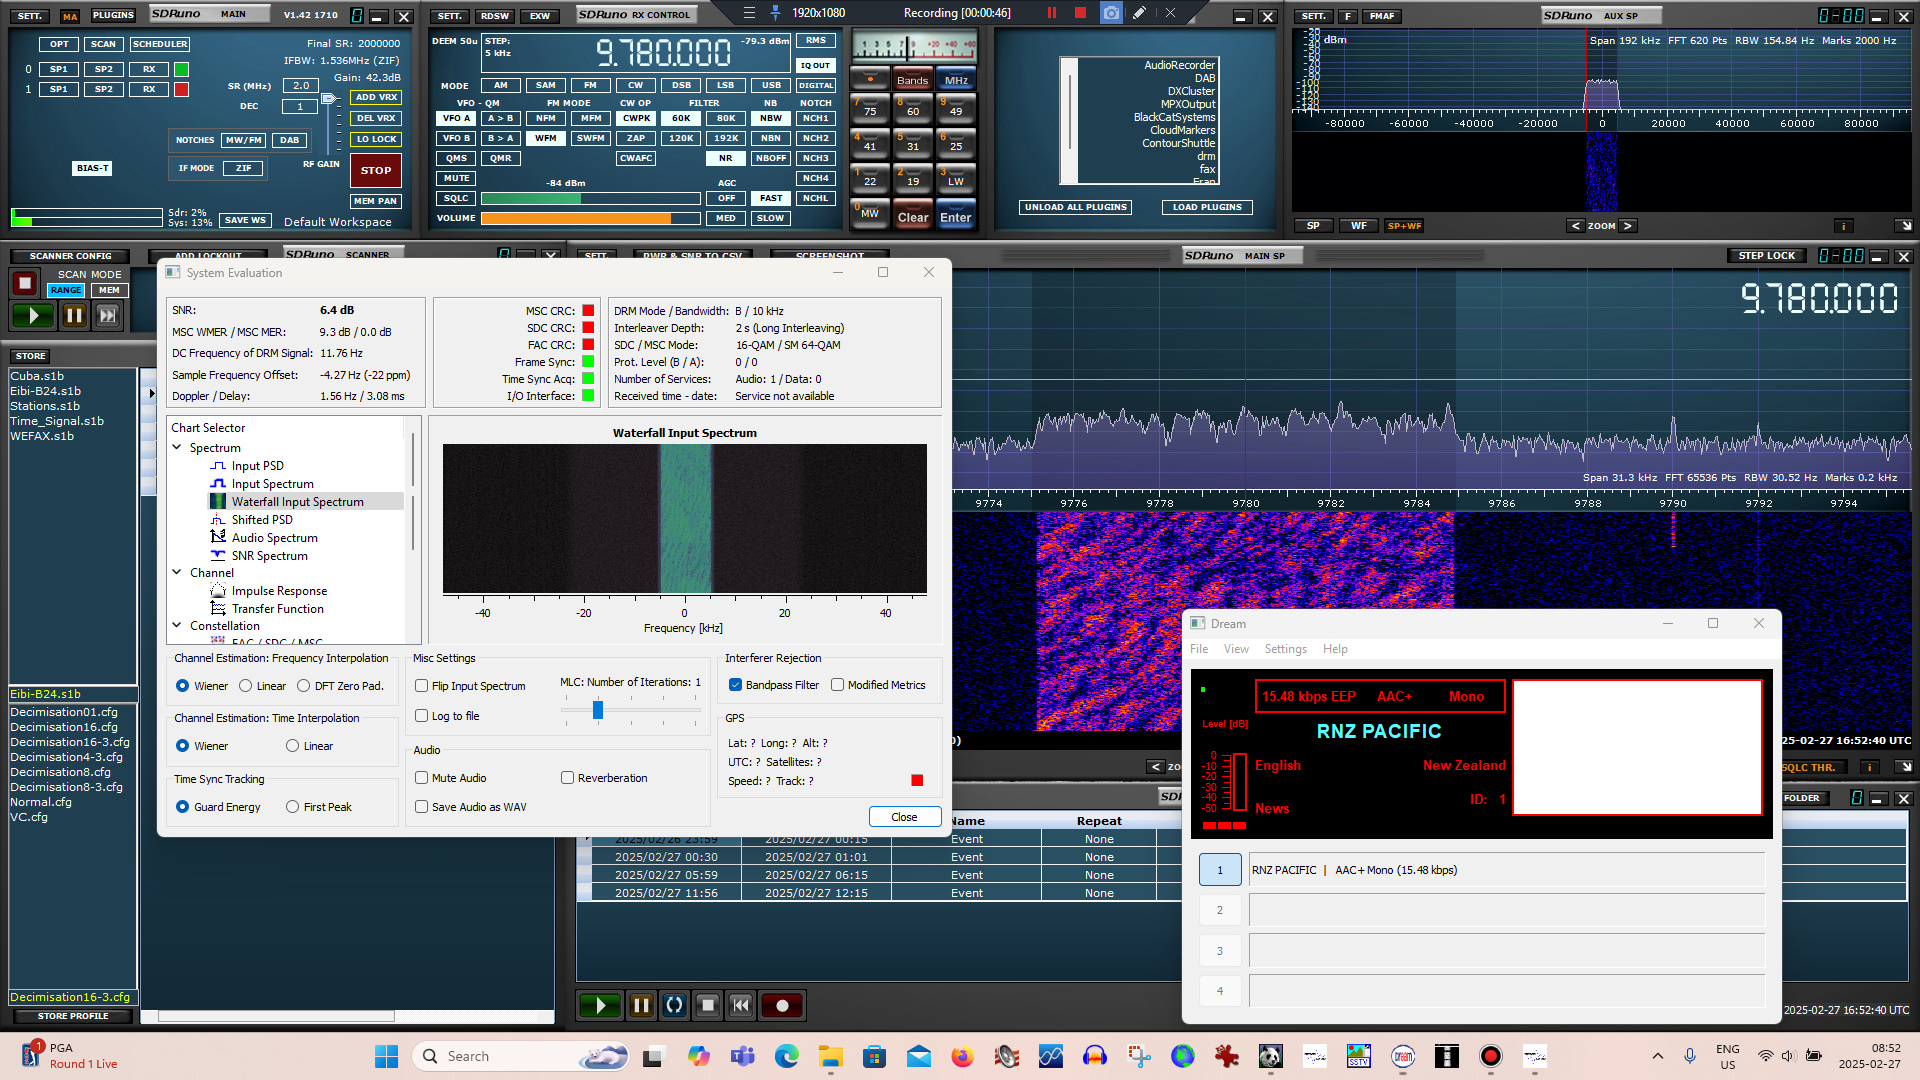Click UNLOAD ALL PLUGINS button
Screen dimensions: 1920x1080
point(1076,207)
